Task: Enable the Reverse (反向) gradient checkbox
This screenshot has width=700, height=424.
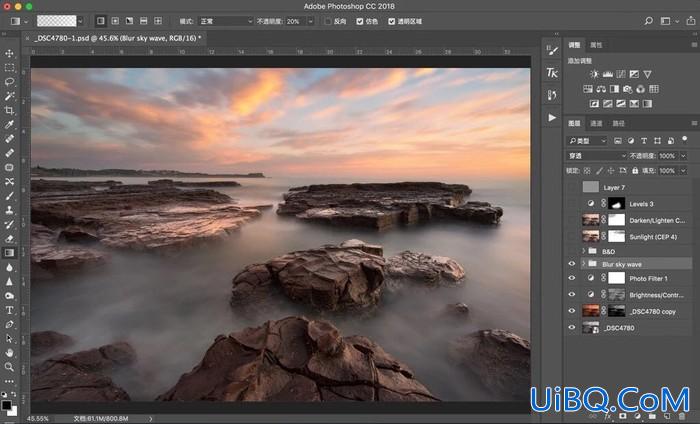Action: [x=328, y=21]
